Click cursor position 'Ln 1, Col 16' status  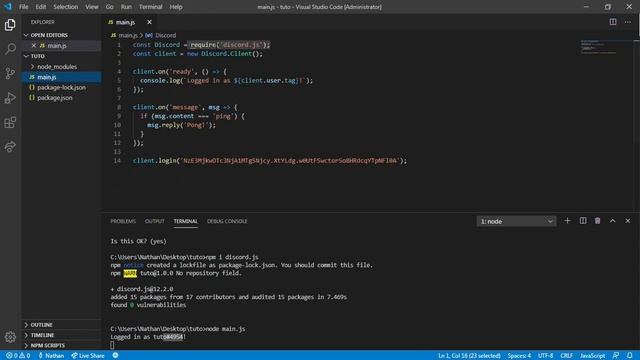(x=469, y=356)
